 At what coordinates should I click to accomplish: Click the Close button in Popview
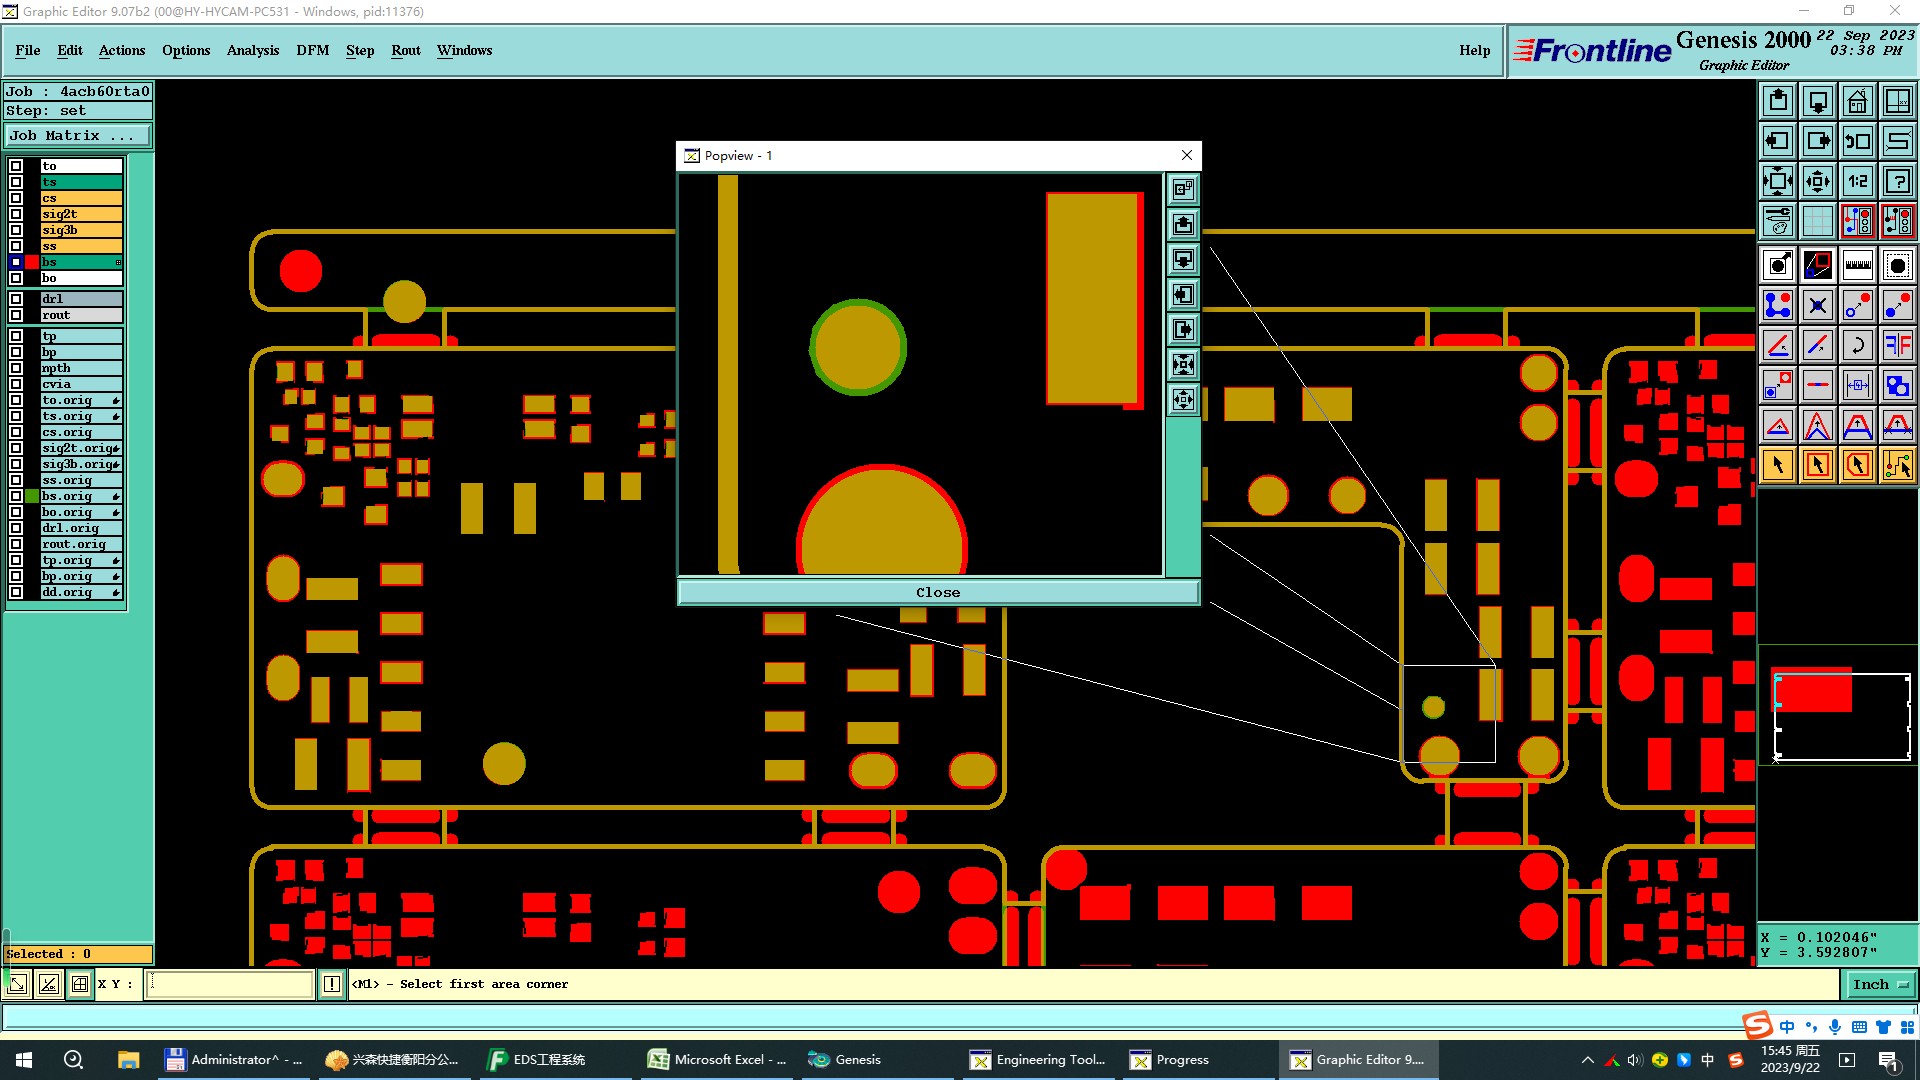(x=937, y=592)
